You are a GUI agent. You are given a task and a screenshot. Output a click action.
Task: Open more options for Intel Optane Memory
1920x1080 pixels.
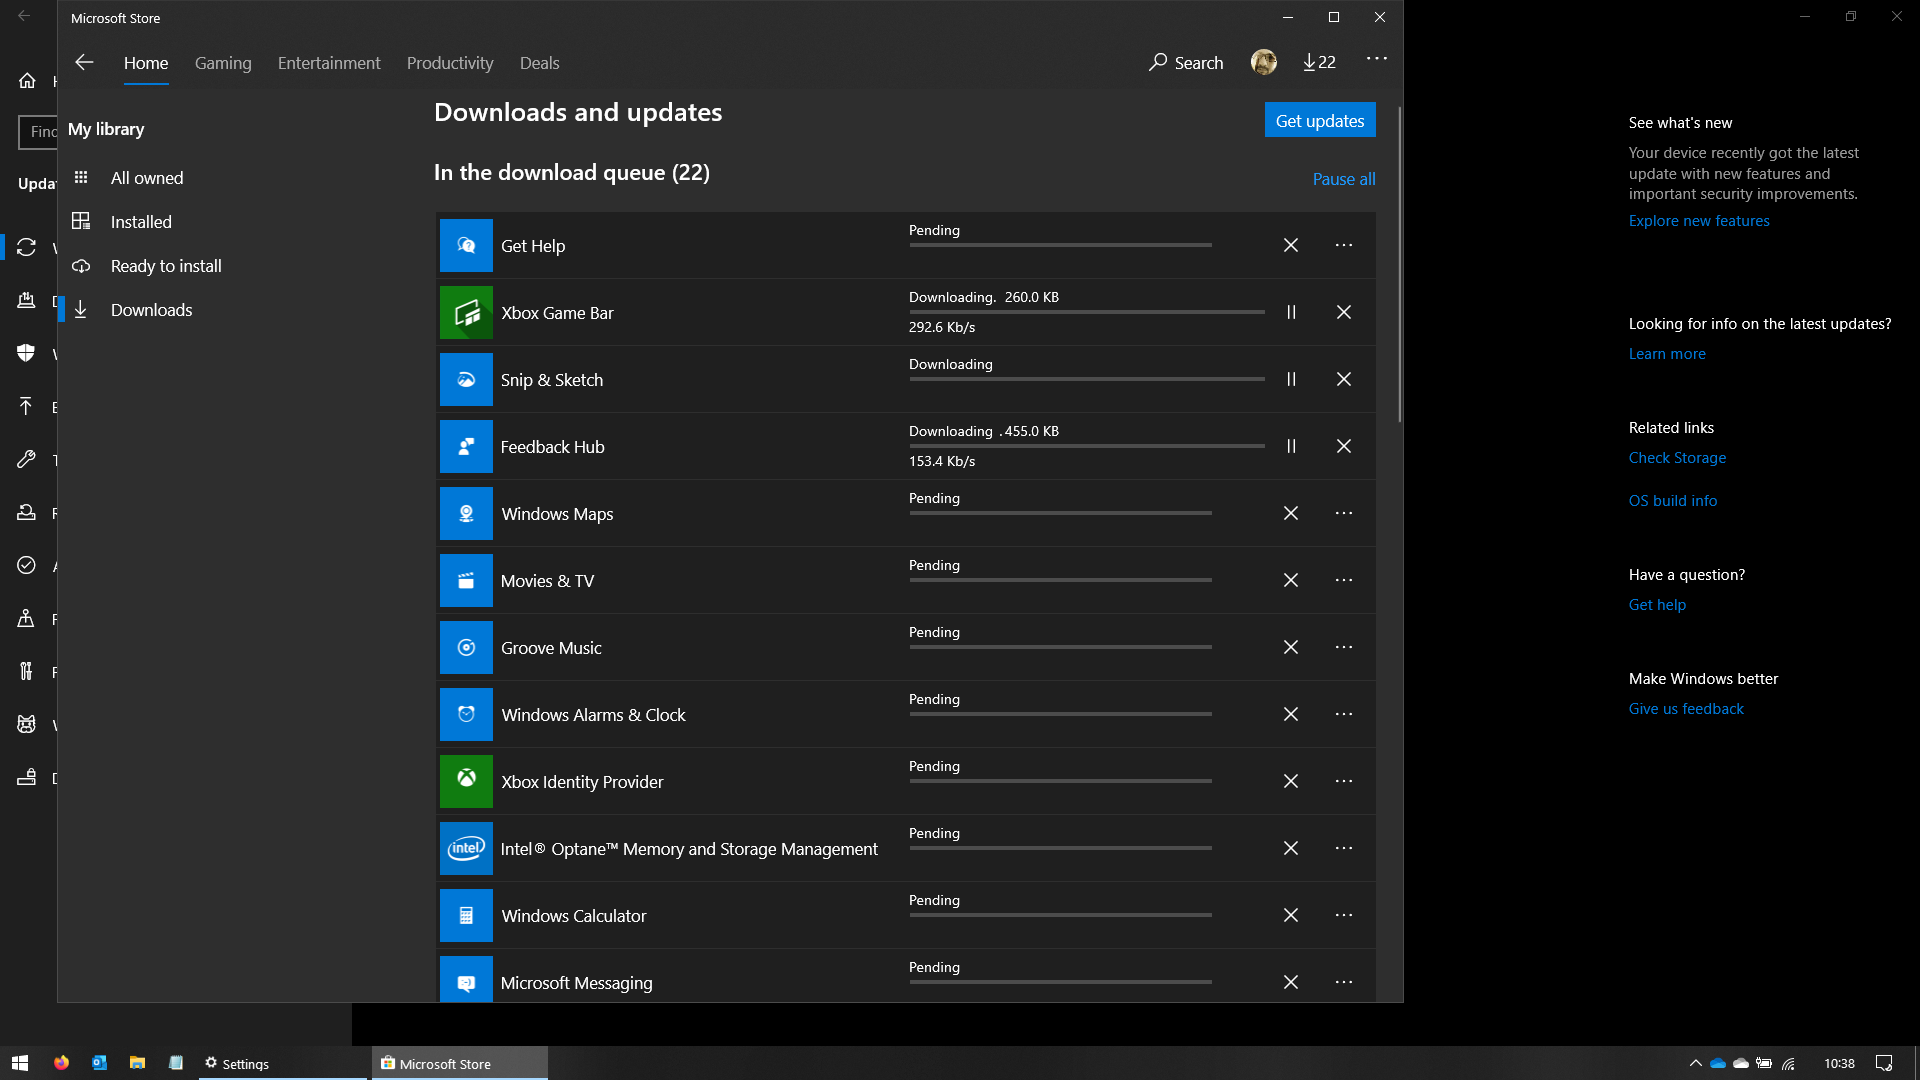point(1344,848)
